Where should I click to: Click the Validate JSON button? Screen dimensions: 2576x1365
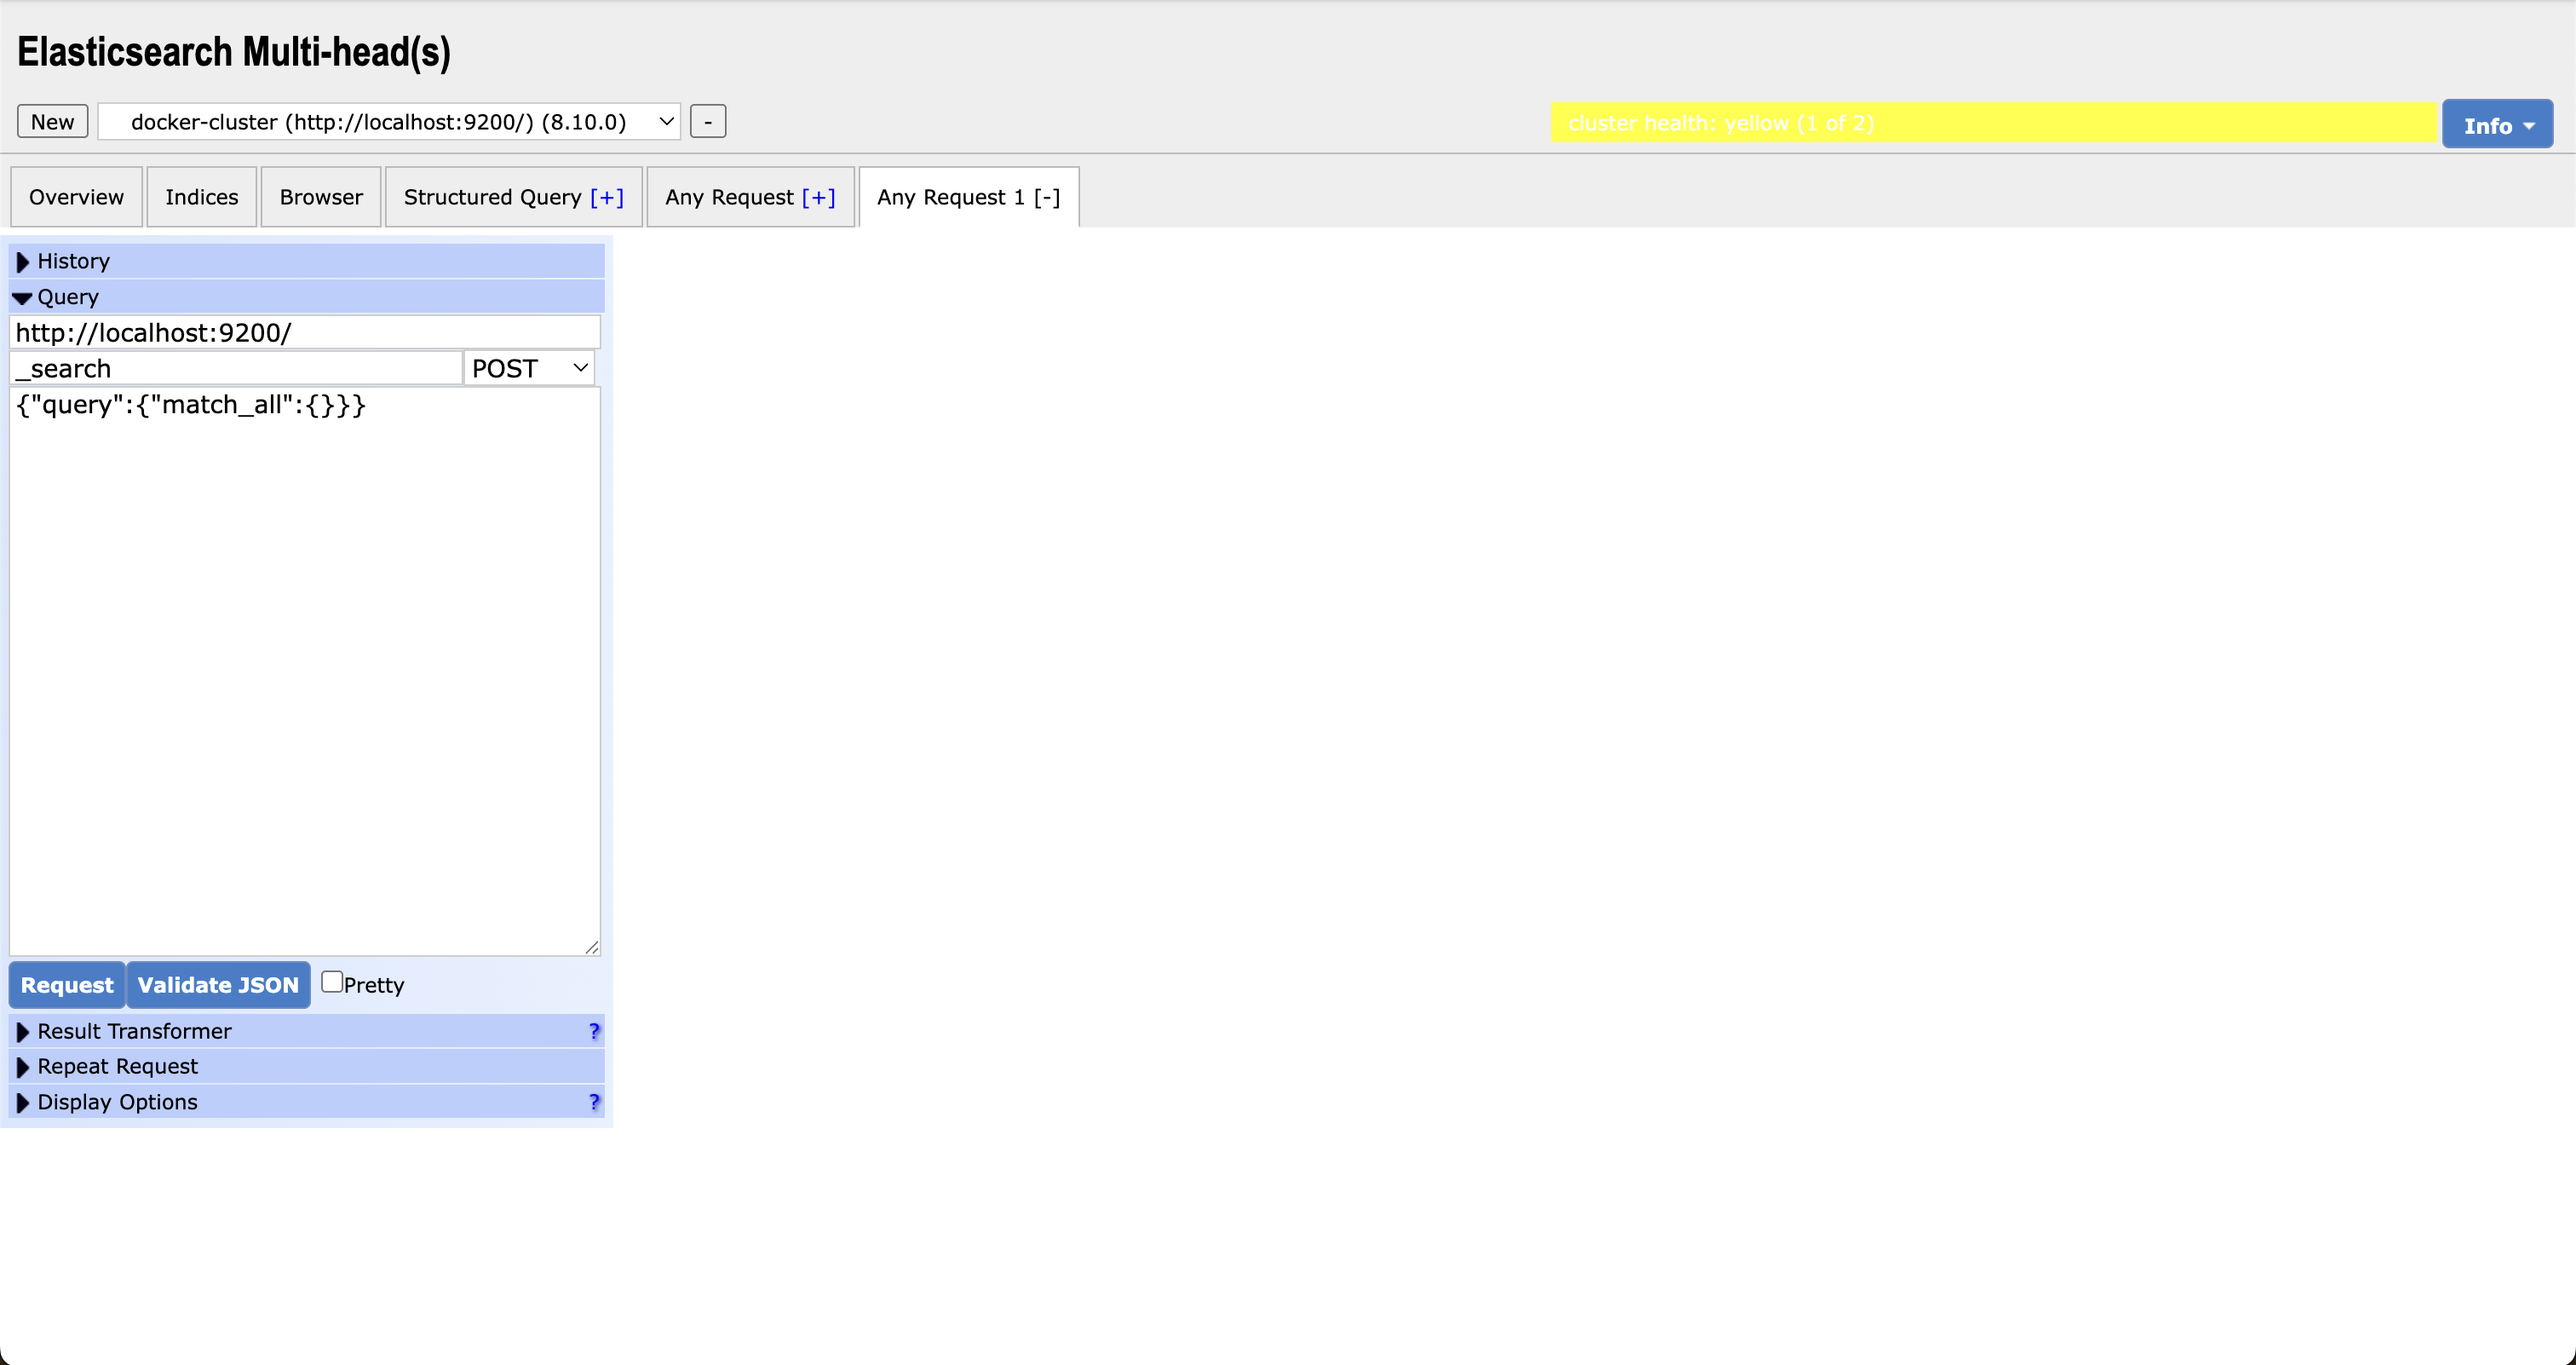[x=218, y=985]
